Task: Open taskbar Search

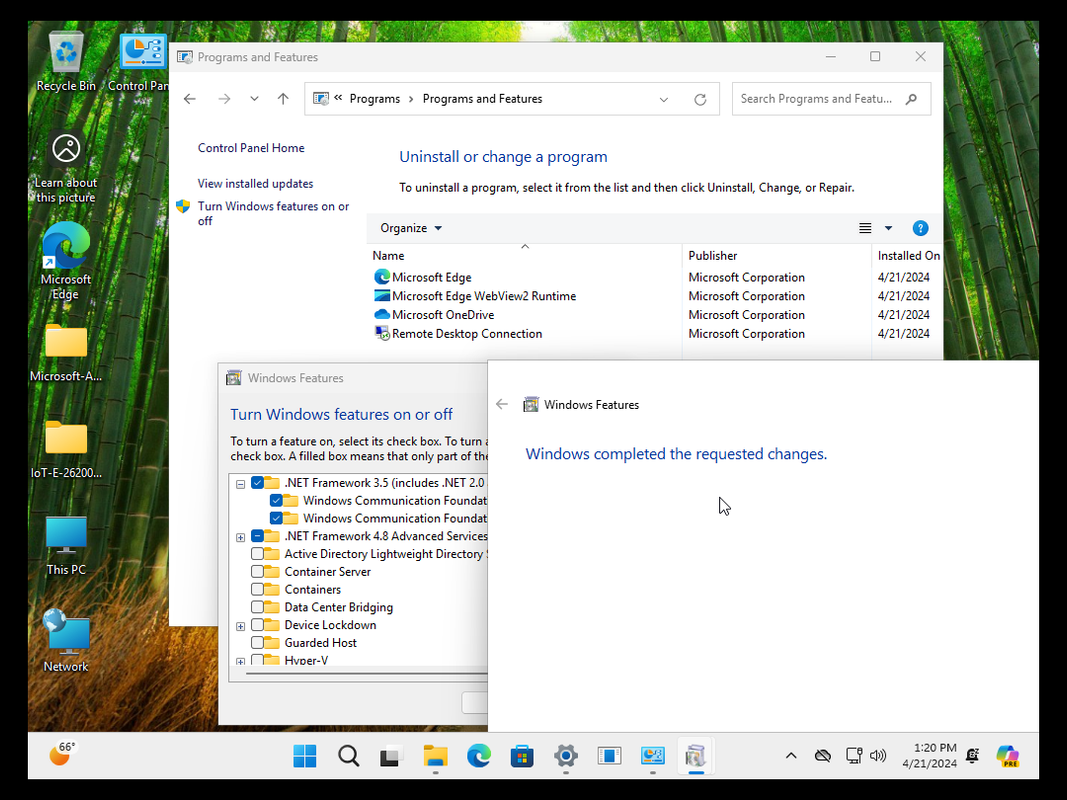Action: (x=348, y=756)
